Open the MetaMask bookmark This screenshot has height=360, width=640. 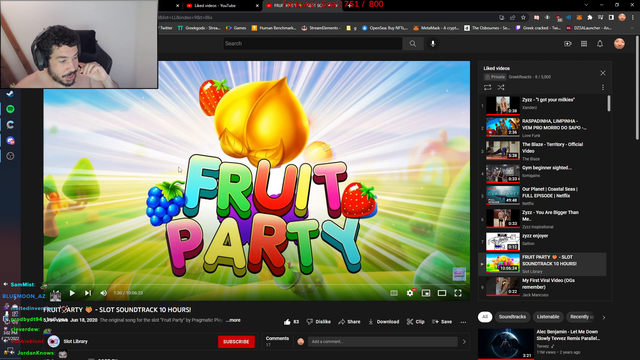pos(437,28)
